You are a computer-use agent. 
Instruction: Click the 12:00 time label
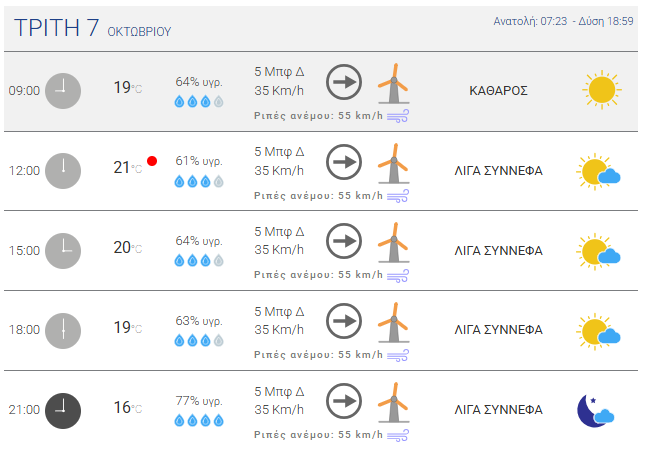(x=24, y=171)
